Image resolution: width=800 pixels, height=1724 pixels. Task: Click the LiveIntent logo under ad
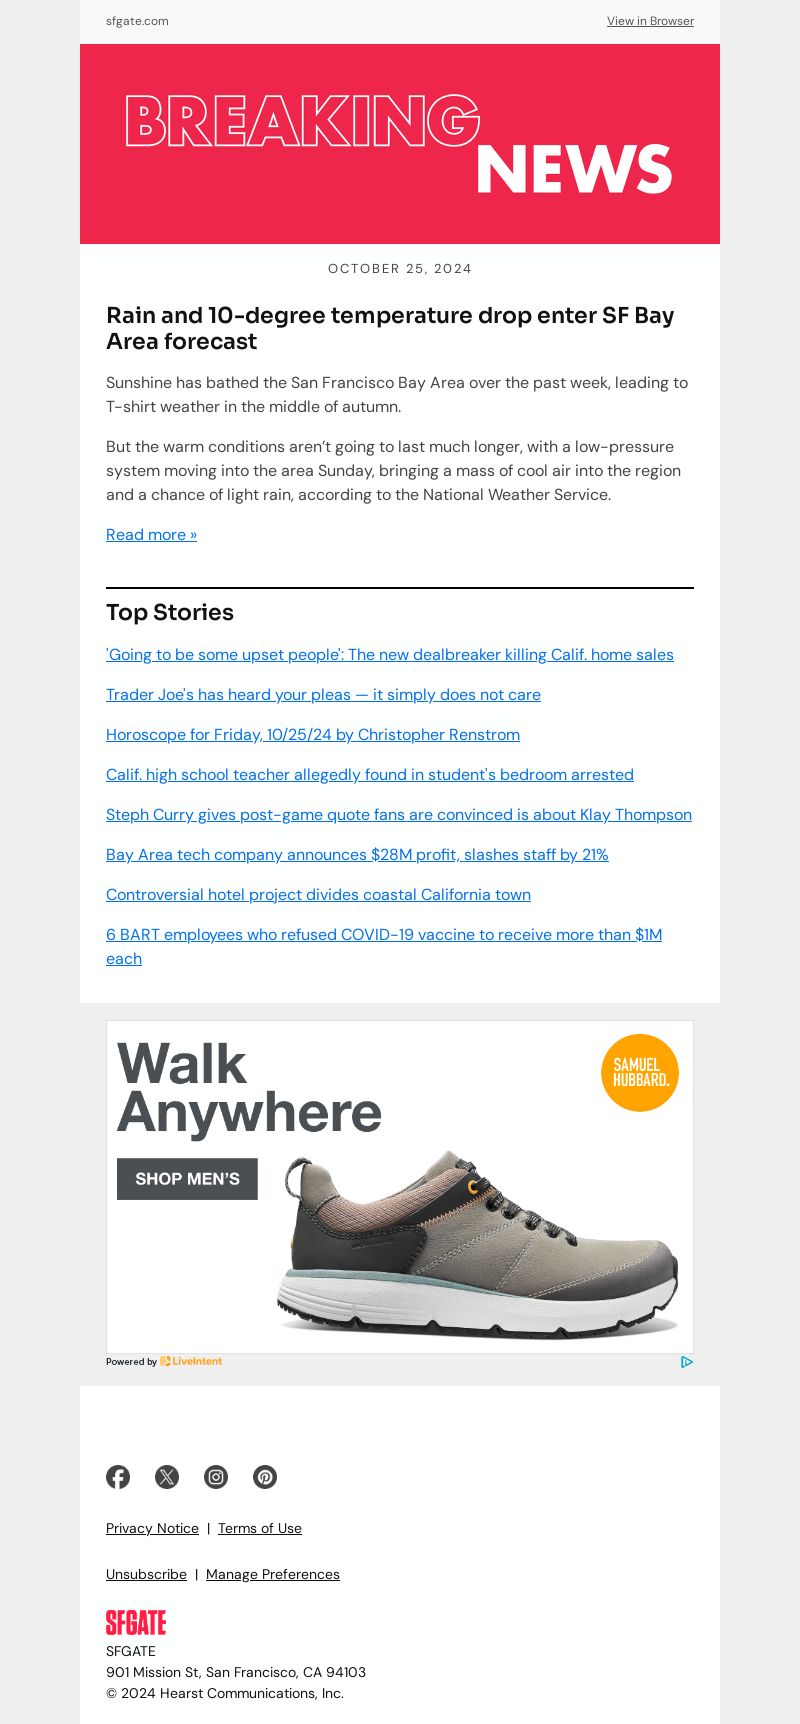[191, 1361]
